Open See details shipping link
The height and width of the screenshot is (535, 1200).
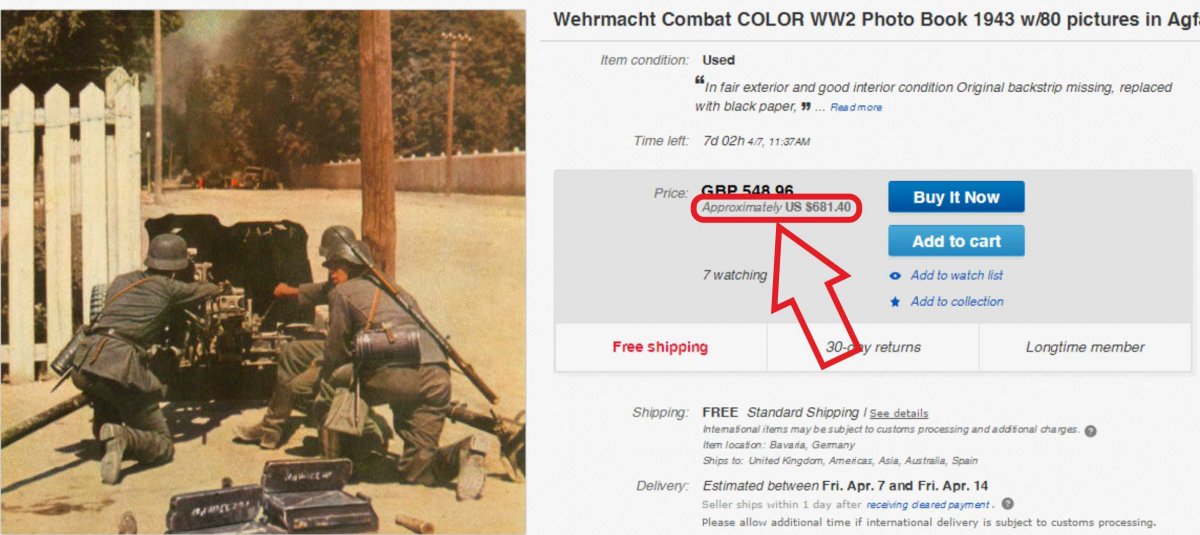[x=898, y=413]
